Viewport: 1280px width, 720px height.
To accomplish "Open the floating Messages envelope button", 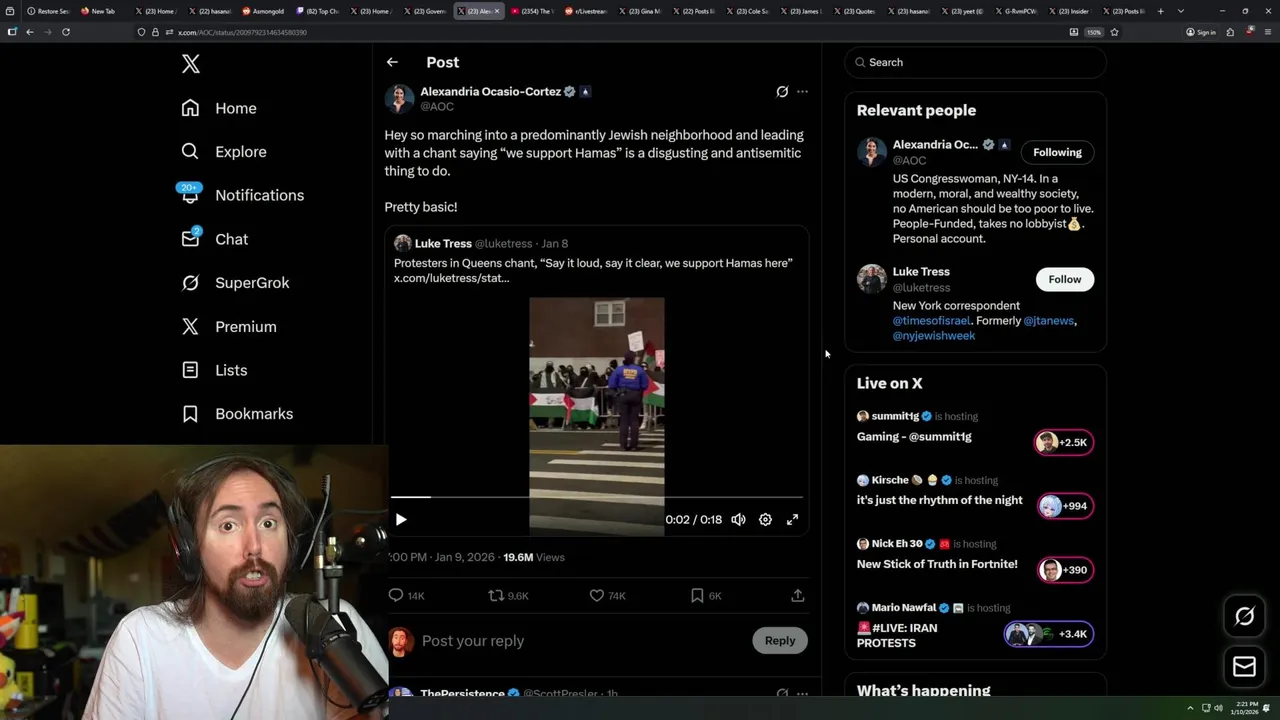I will click(1244, 667).
